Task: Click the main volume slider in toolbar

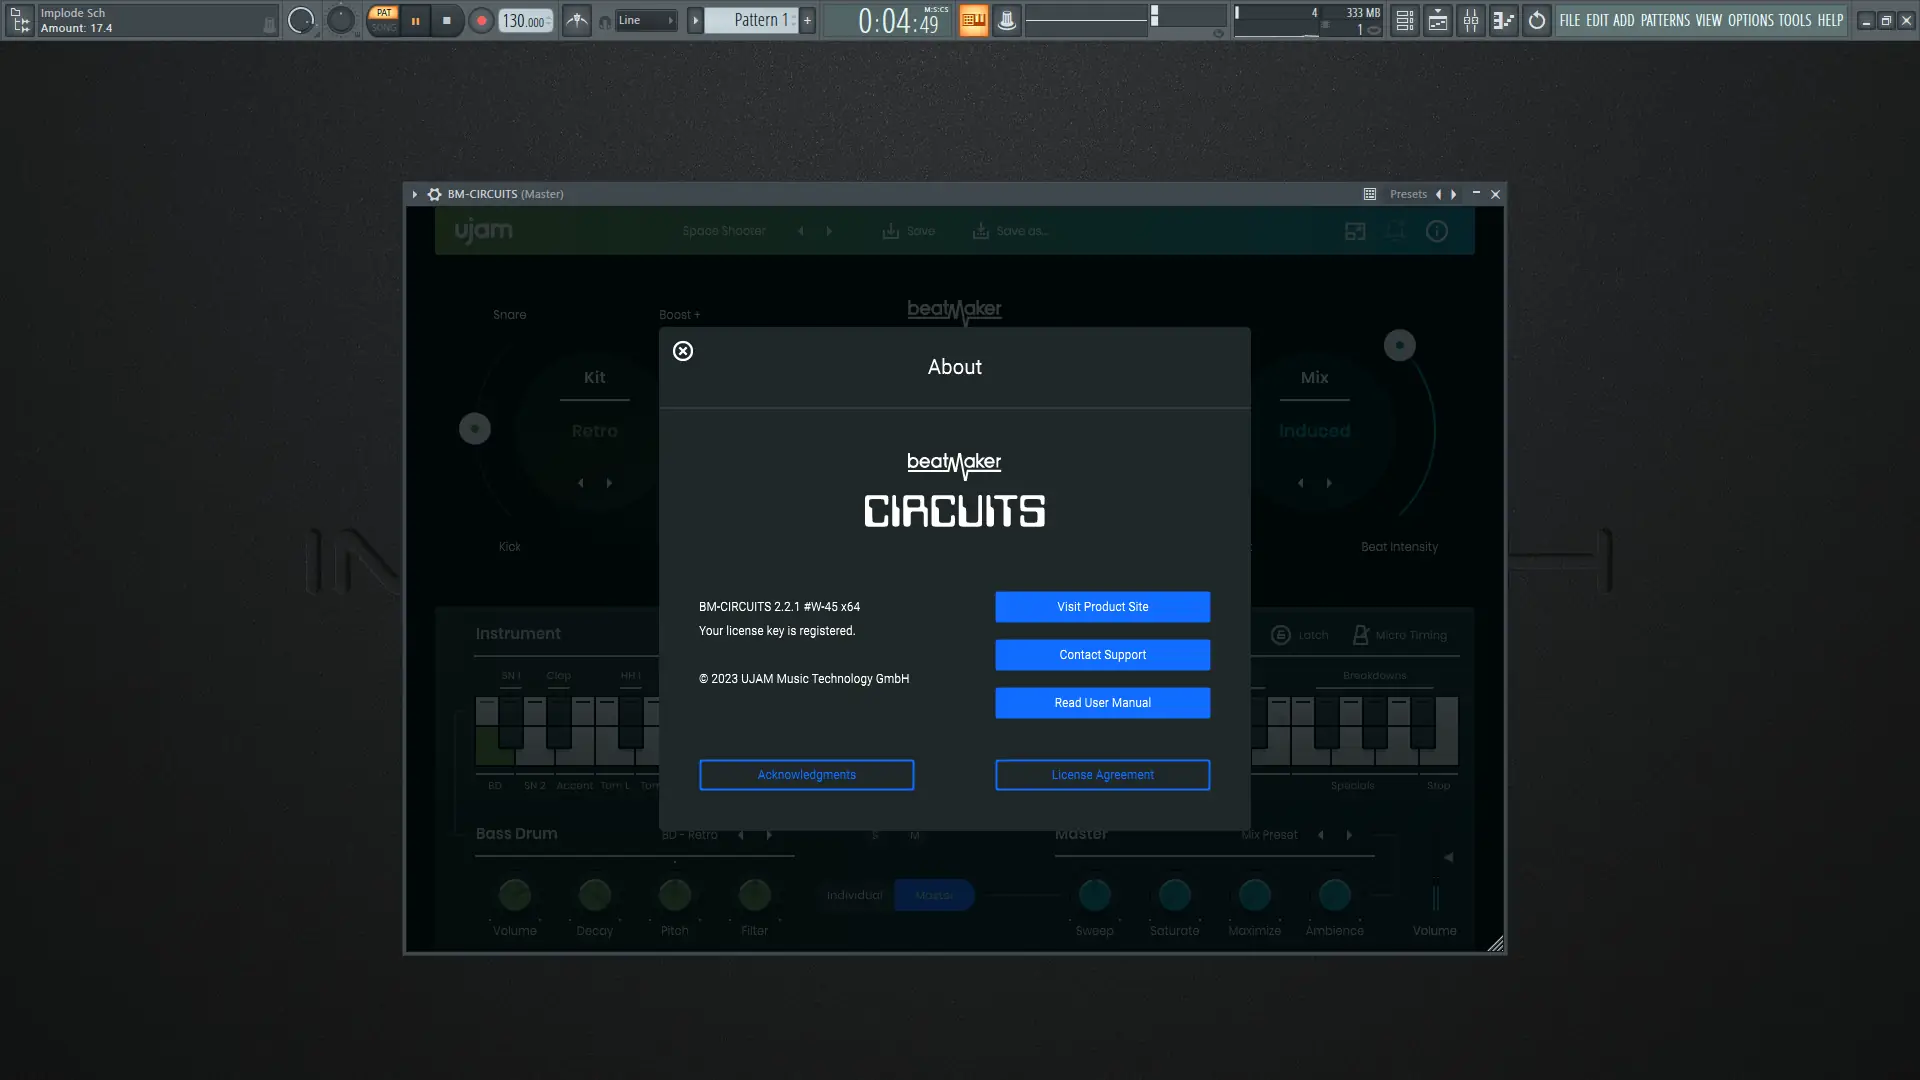Action: click(301, 20)
